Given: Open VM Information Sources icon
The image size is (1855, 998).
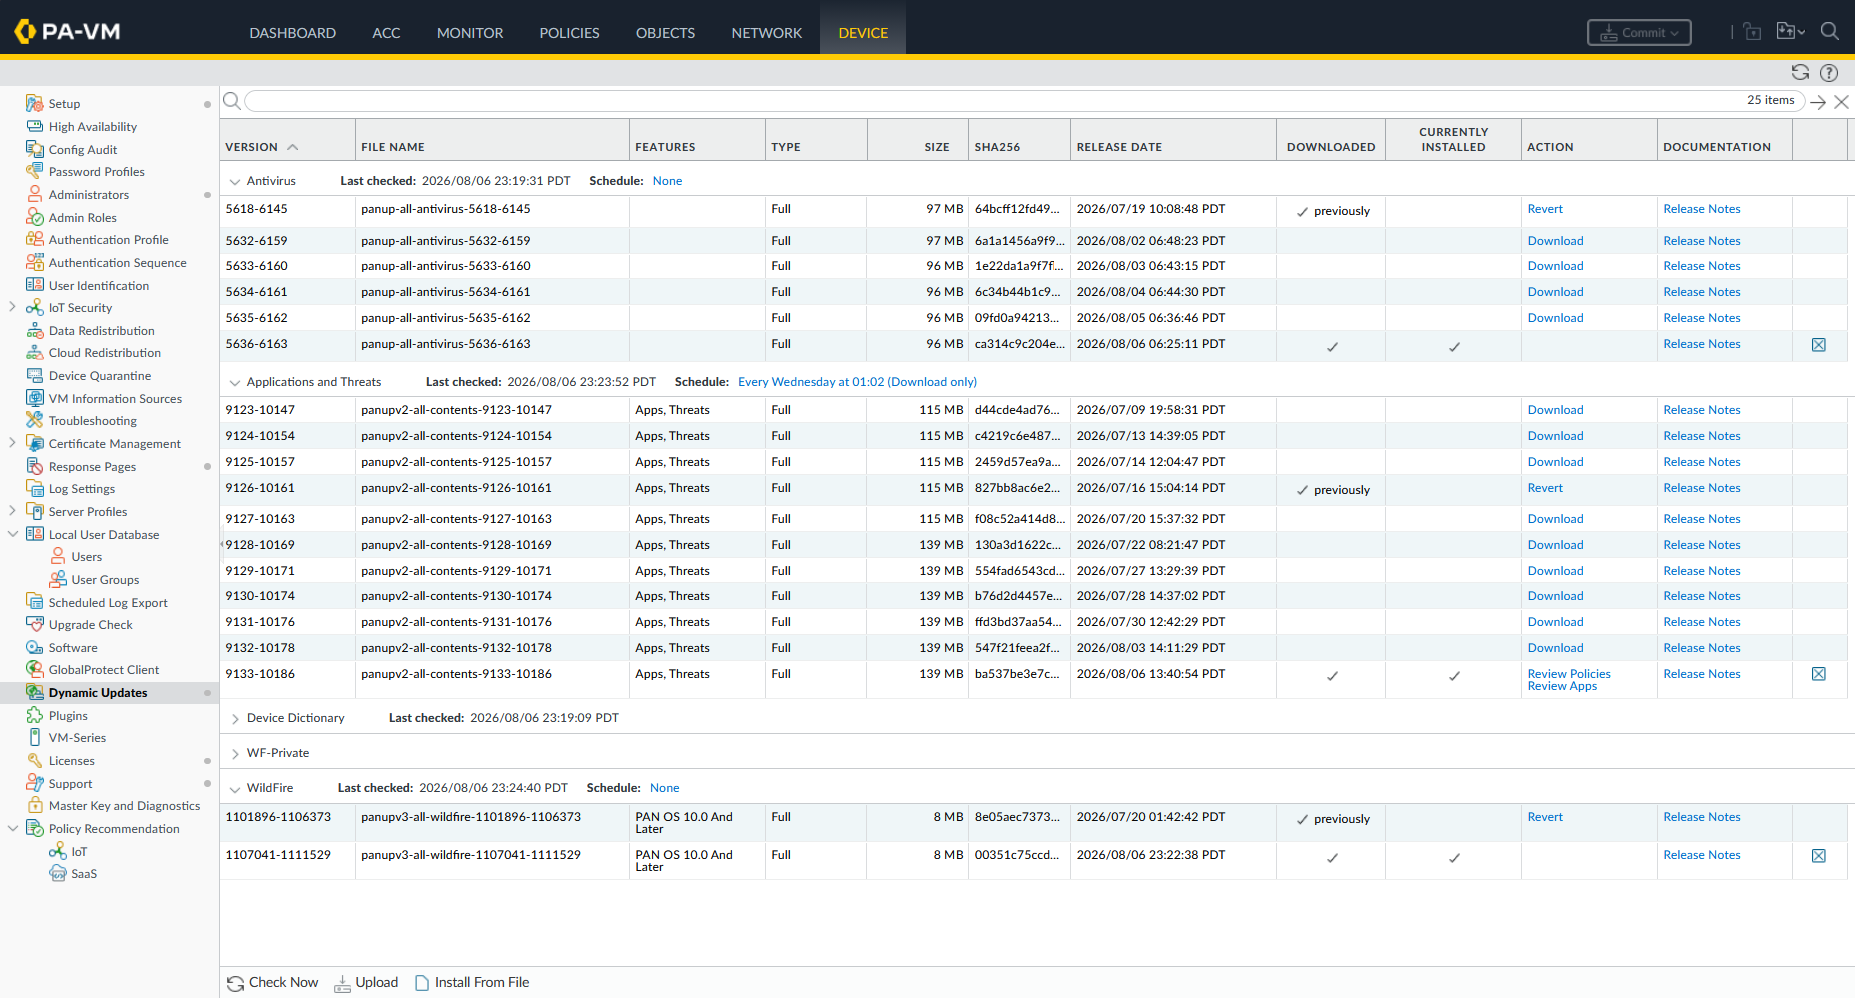Looking at the screenshot, I should (x=35, y=398).
